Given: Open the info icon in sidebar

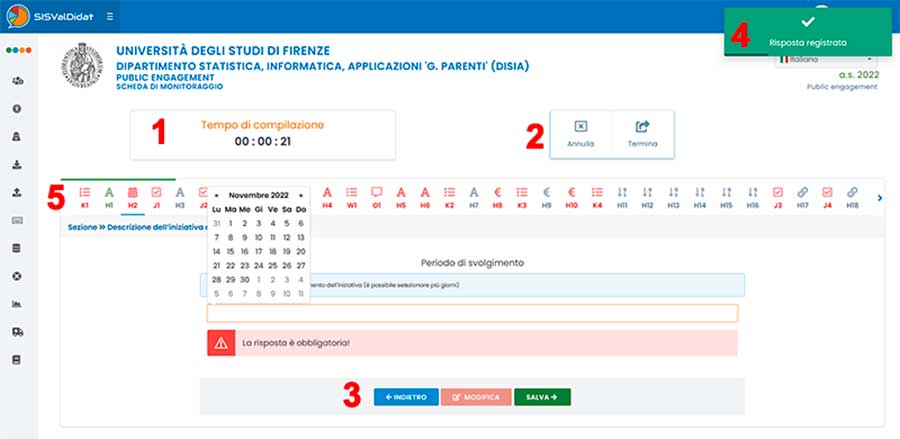Looking at the screenshot, I should pyautogui.click(x=17, y=108).
